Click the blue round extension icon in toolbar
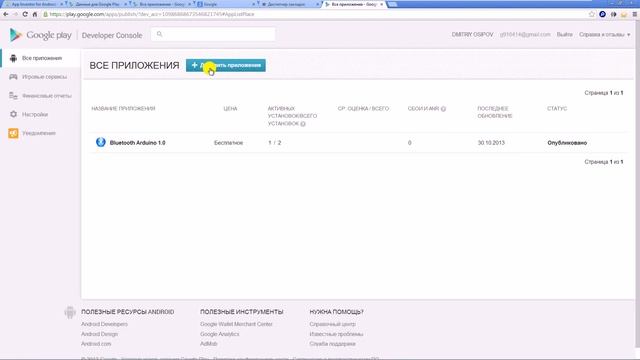 (x=602, y=14)
